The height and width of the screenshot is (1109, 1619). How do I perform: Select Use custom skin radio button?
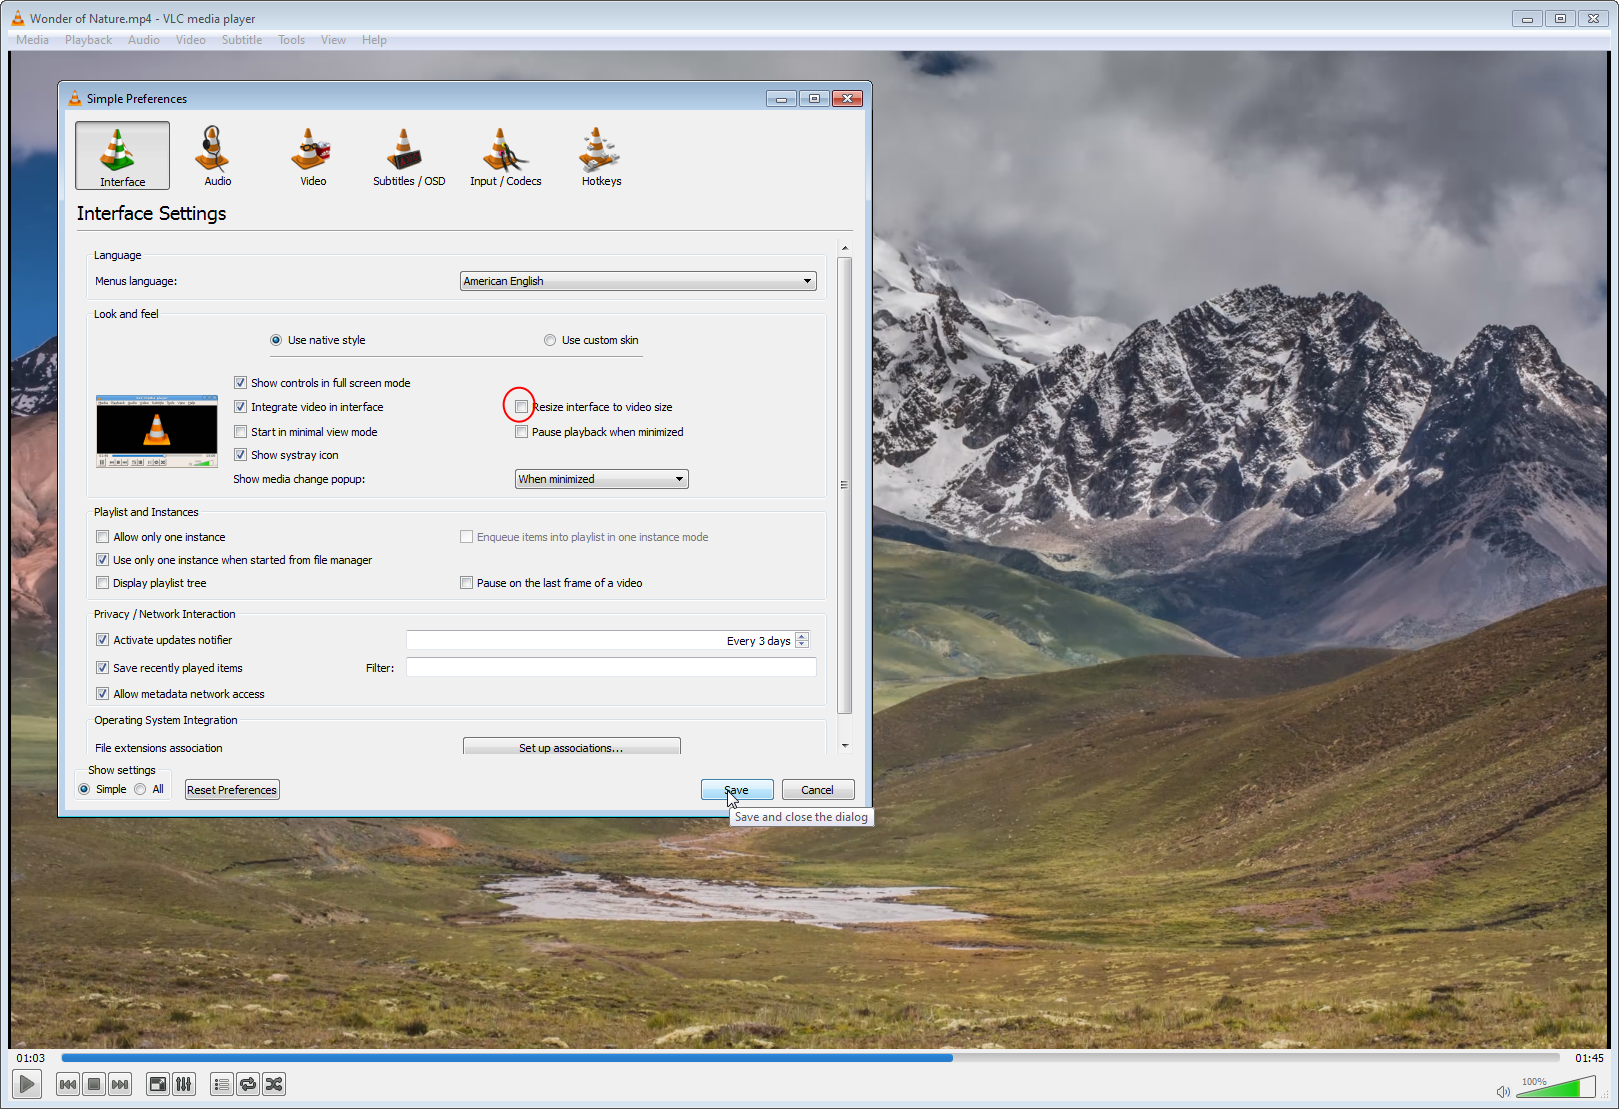coord(550,340)
